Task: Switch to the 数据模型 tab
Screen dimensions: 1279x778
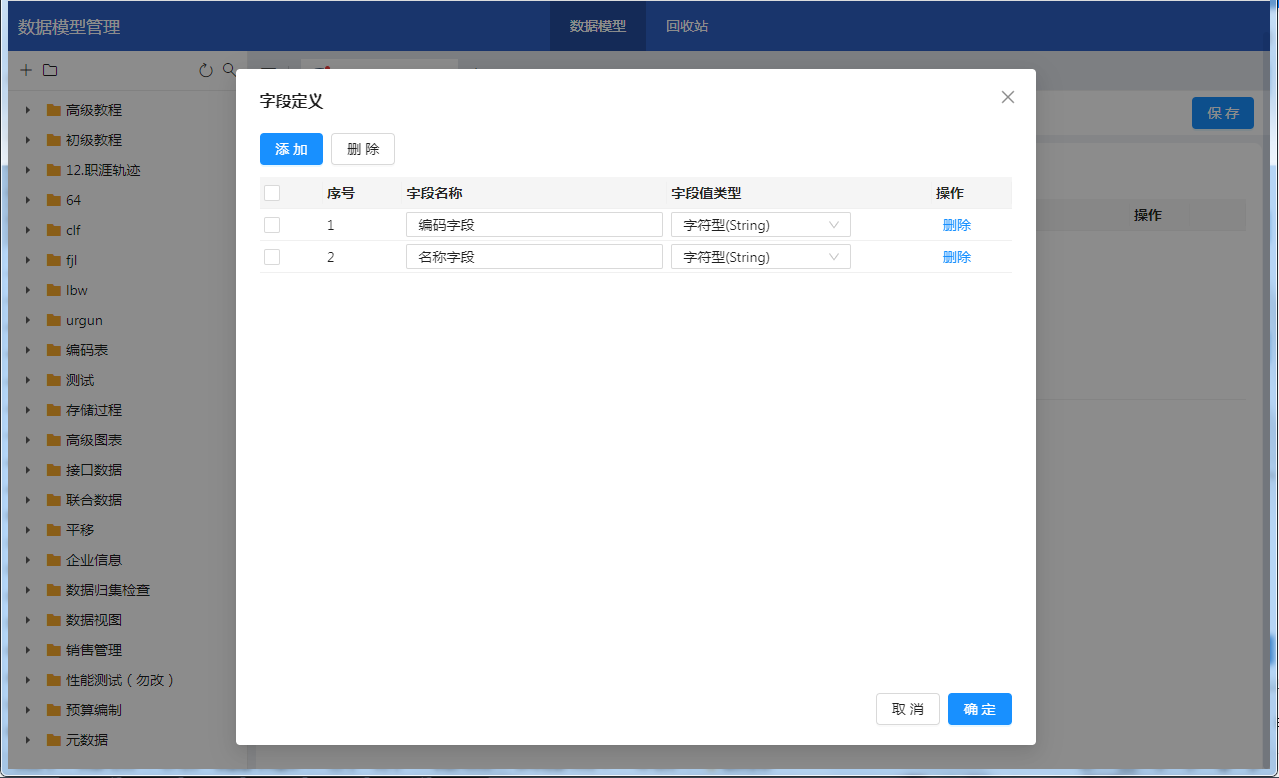Action: [598, 26]
